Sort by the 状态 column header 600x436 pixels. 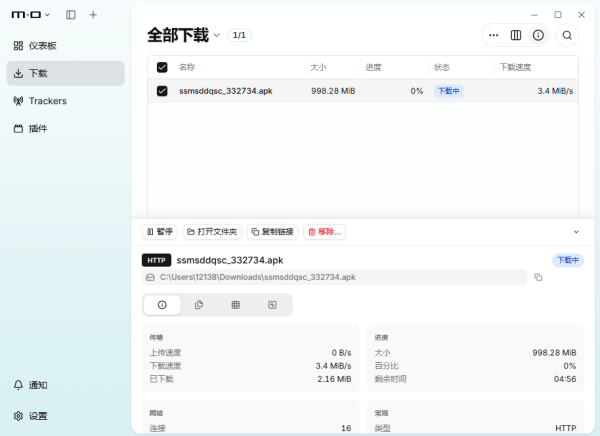[x=442, y=67]
